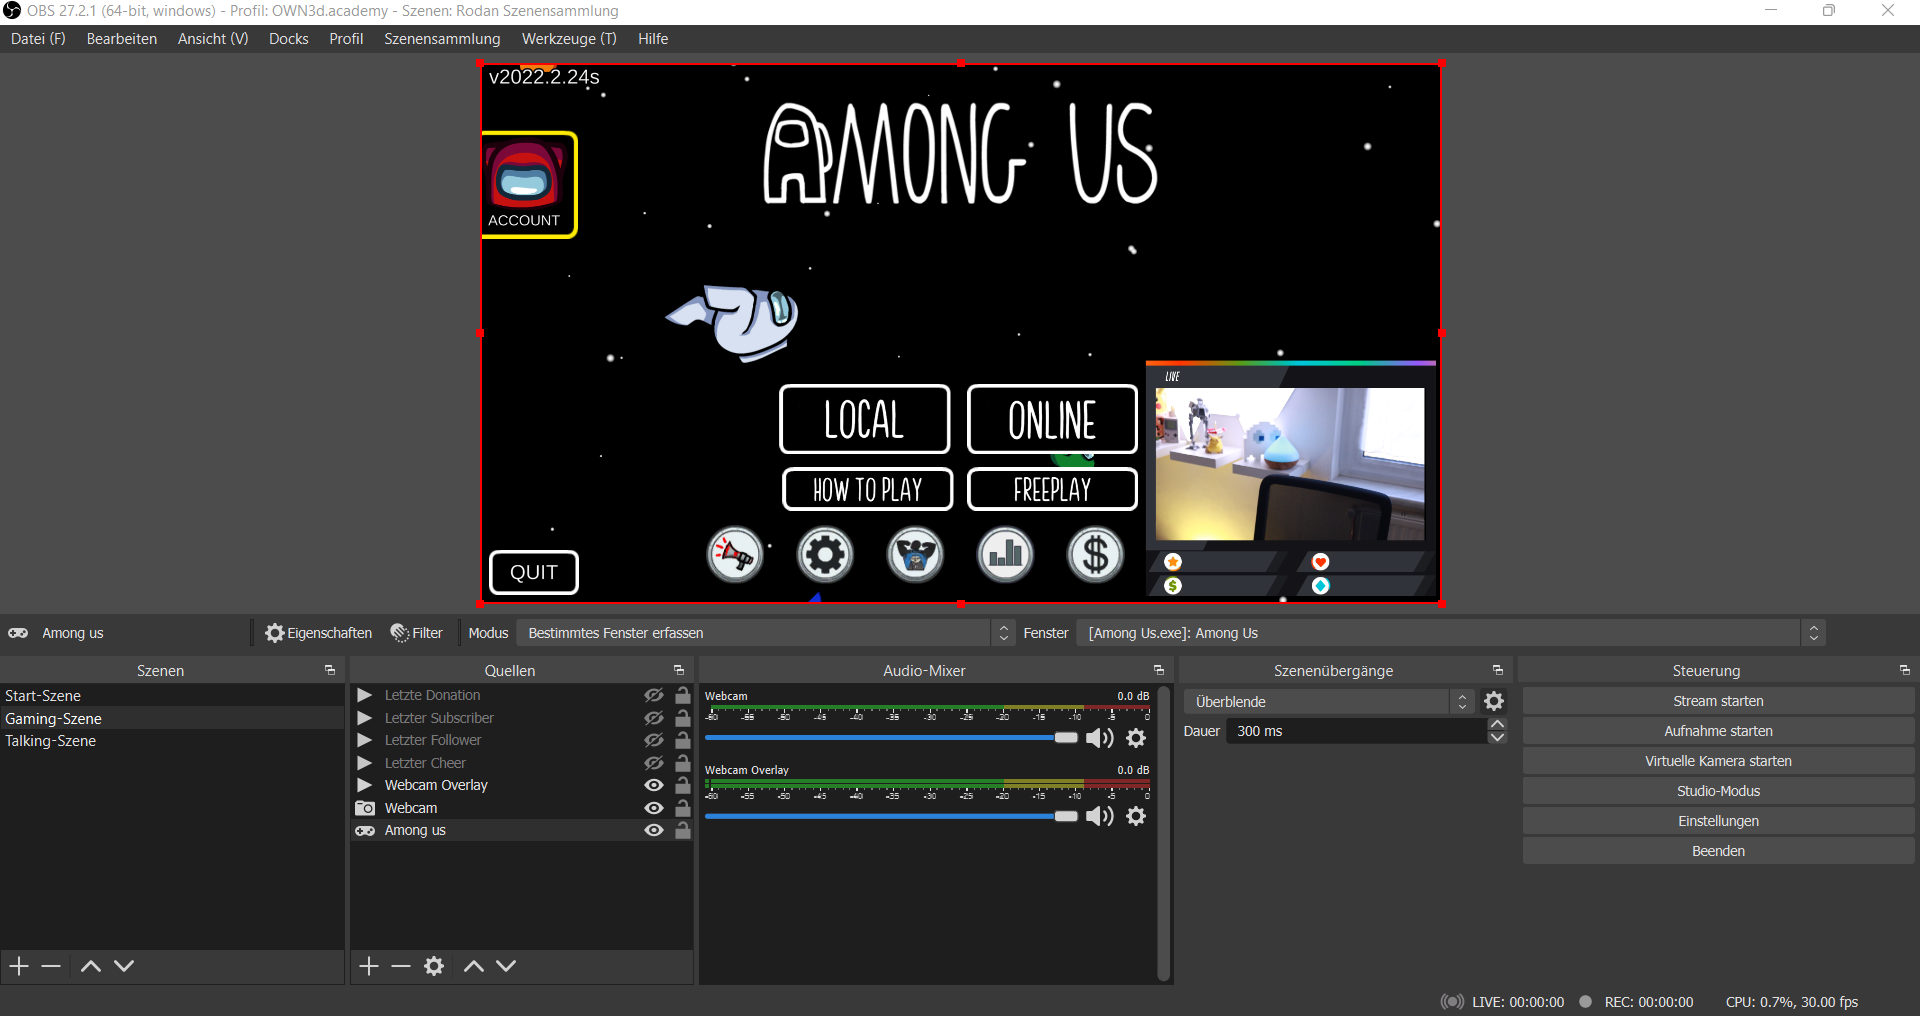1920x1016 pixels.
Task: Open Webcam Overlay audio settings gear
Action: click(x=1136, y=816)
